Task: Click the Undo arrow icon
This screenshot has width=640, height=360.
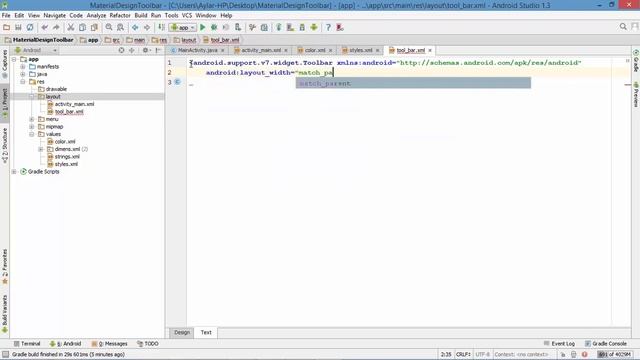Action: coord(44,27)
